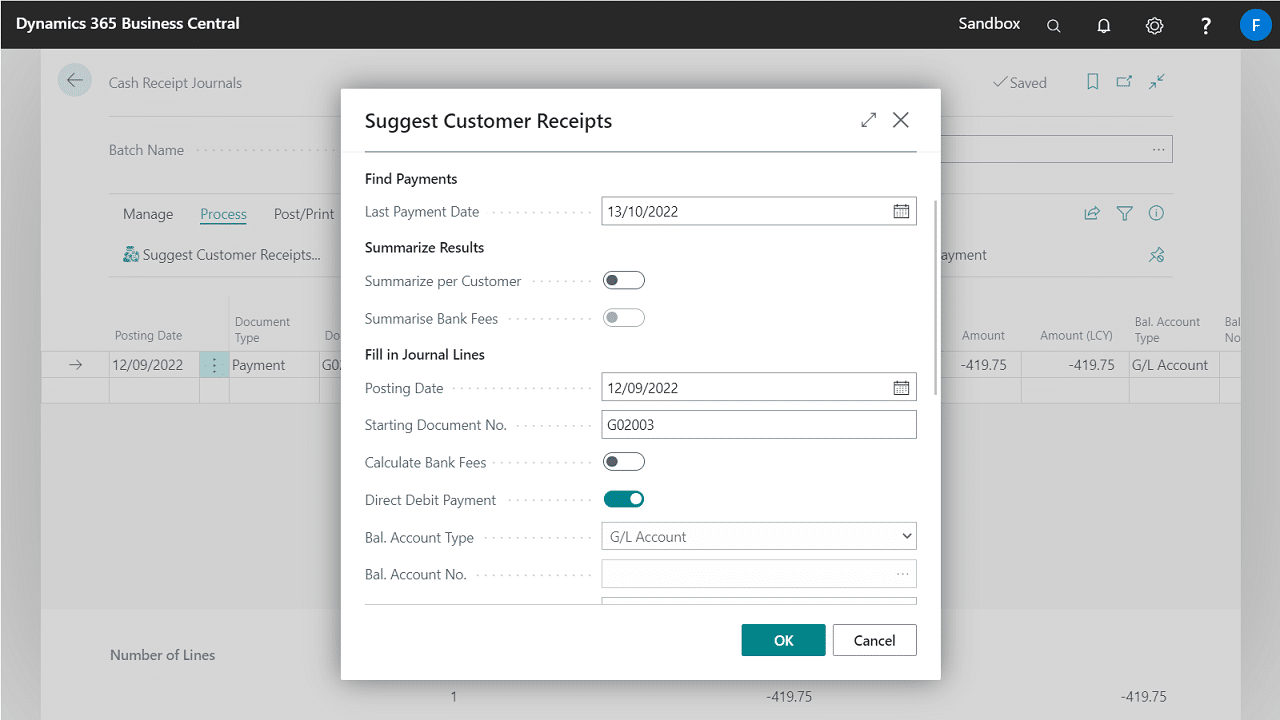
Task: Open the settings gear menu
Action: pyautogui.click(x=1154, y=26)
